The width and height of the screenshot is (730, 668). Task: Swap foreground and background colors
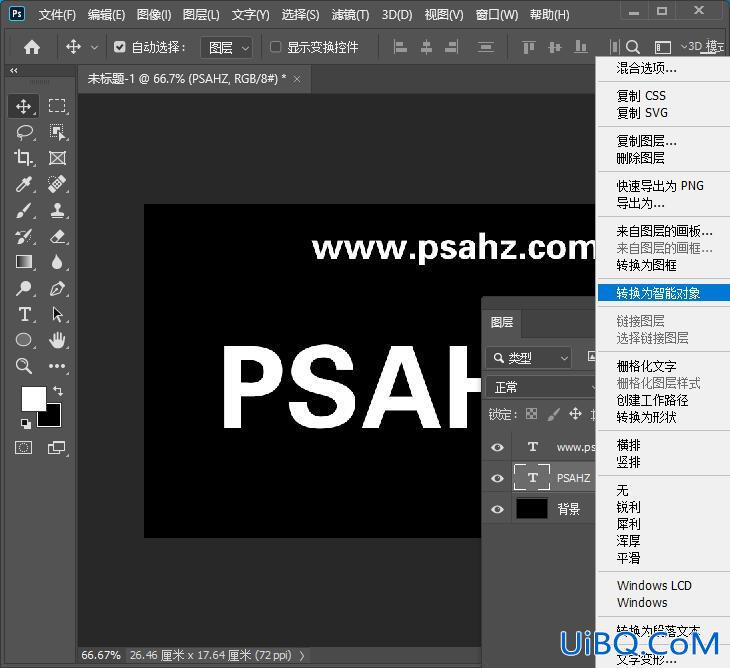tap(58, 391)
